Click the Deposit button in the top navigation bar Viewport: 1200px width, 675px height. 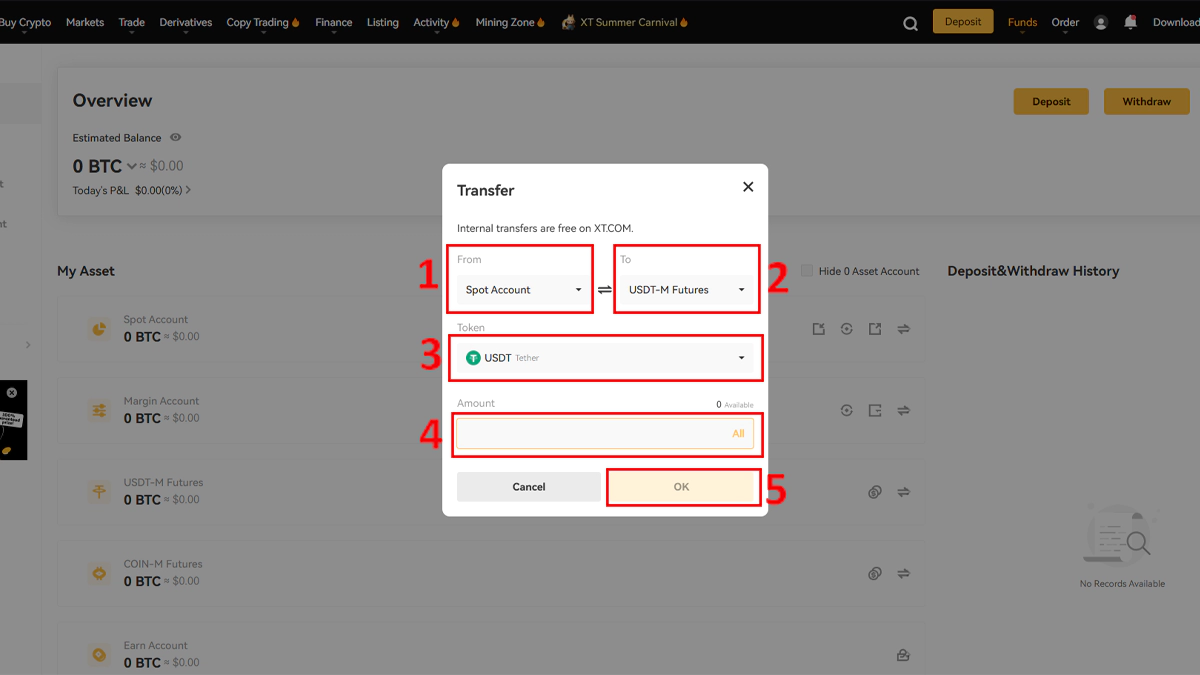(x=963, y=22)
